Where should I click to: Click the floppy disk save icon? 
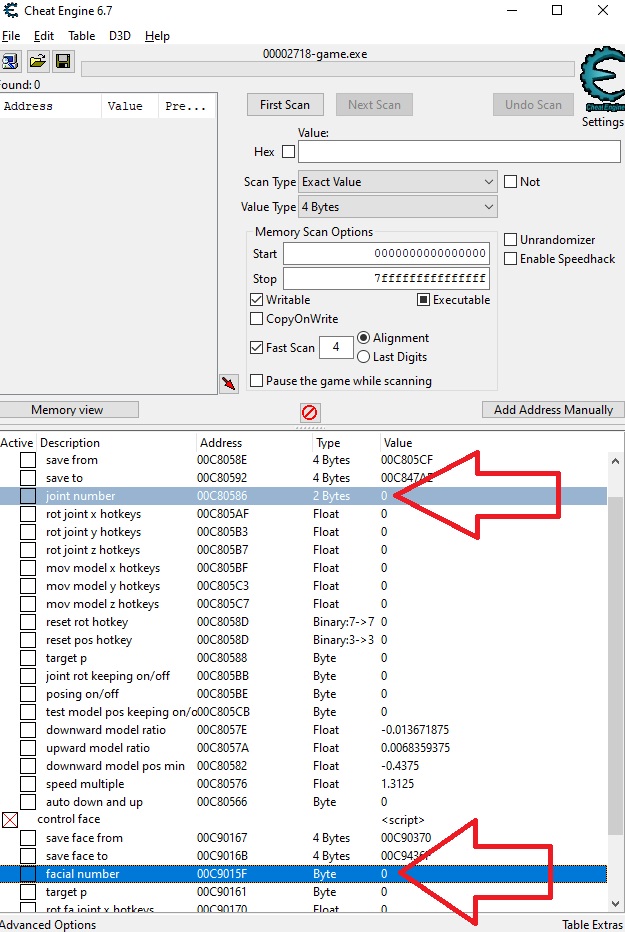pyautogui.click(x=63, y=61)
